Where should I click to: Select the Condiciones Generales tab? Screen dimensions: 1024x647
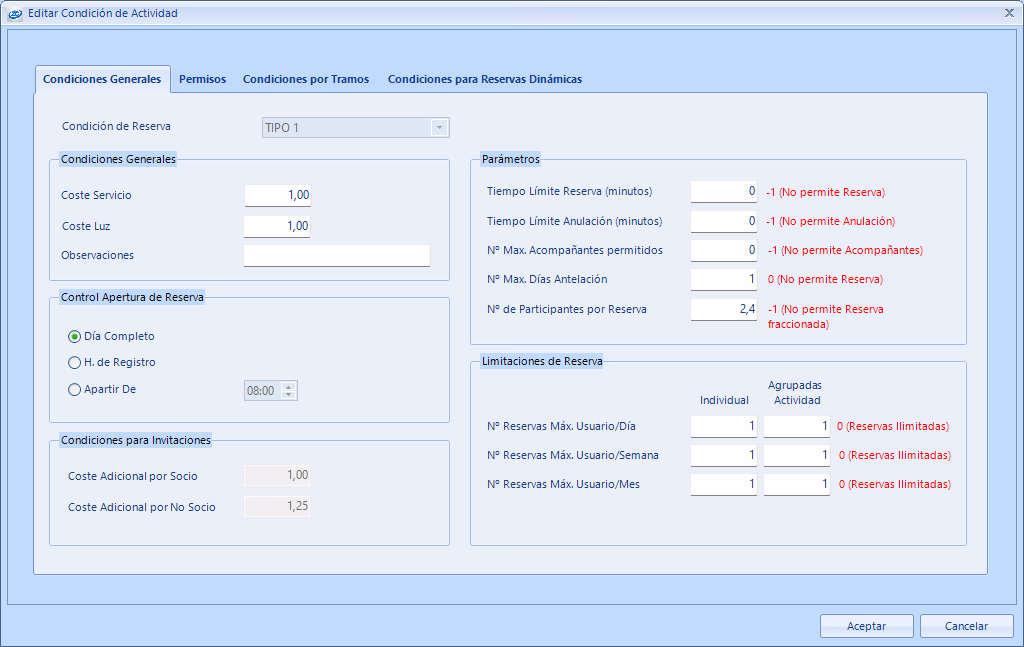102,79
